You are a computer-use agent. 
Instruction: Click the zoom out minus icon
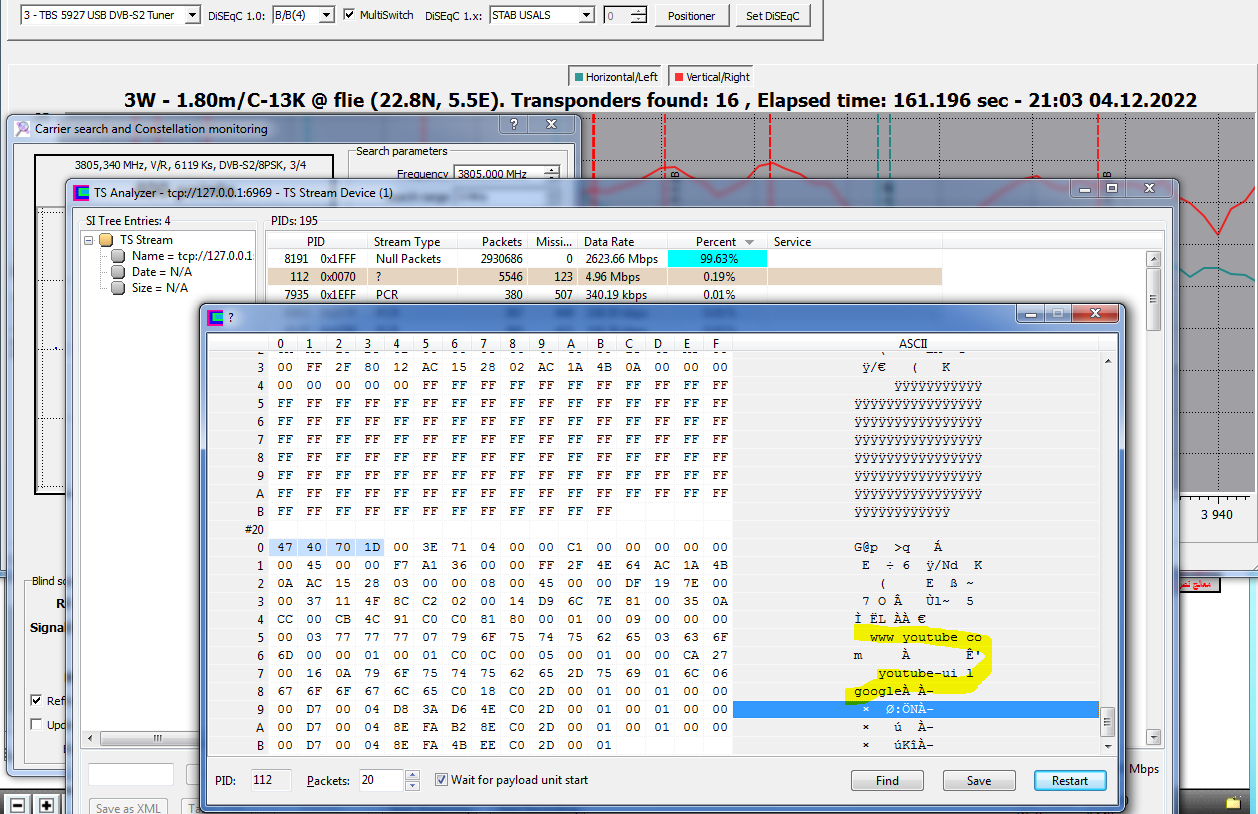(17, 804)
